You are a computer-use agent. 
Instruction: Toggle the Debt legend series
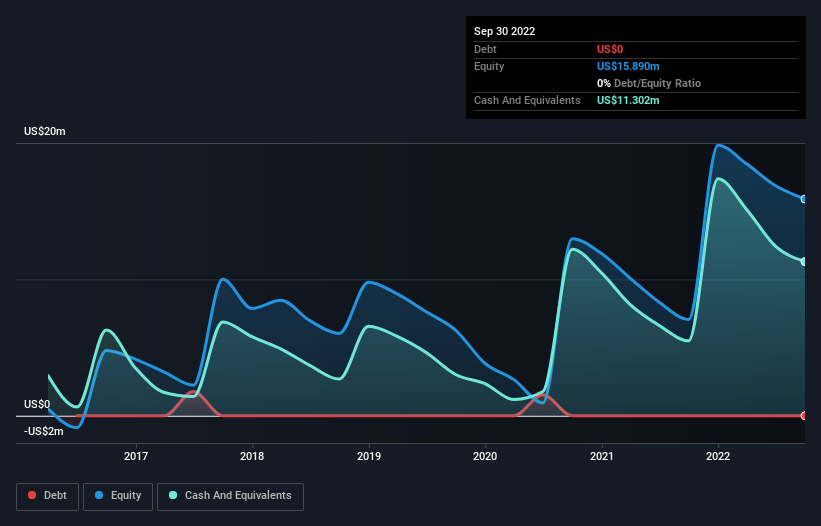point(47,496)
